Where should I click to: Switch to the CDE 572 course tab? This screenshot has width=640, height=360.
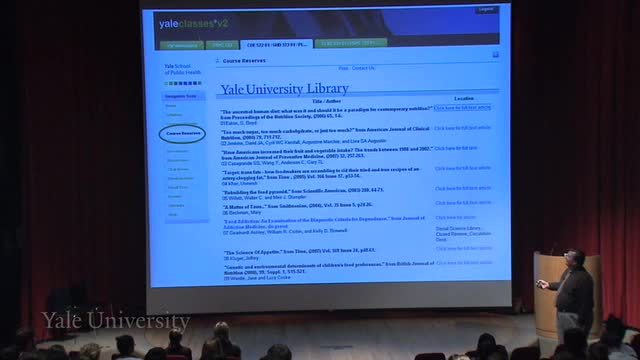tap(276, 44)
